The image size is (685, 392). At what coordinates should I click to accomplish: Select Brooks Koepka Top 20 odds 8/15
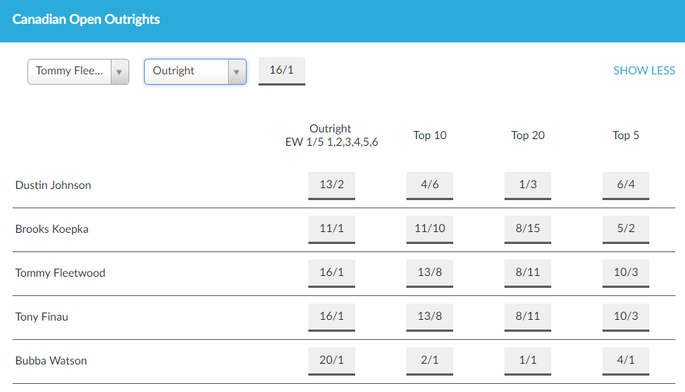(528, 229)
